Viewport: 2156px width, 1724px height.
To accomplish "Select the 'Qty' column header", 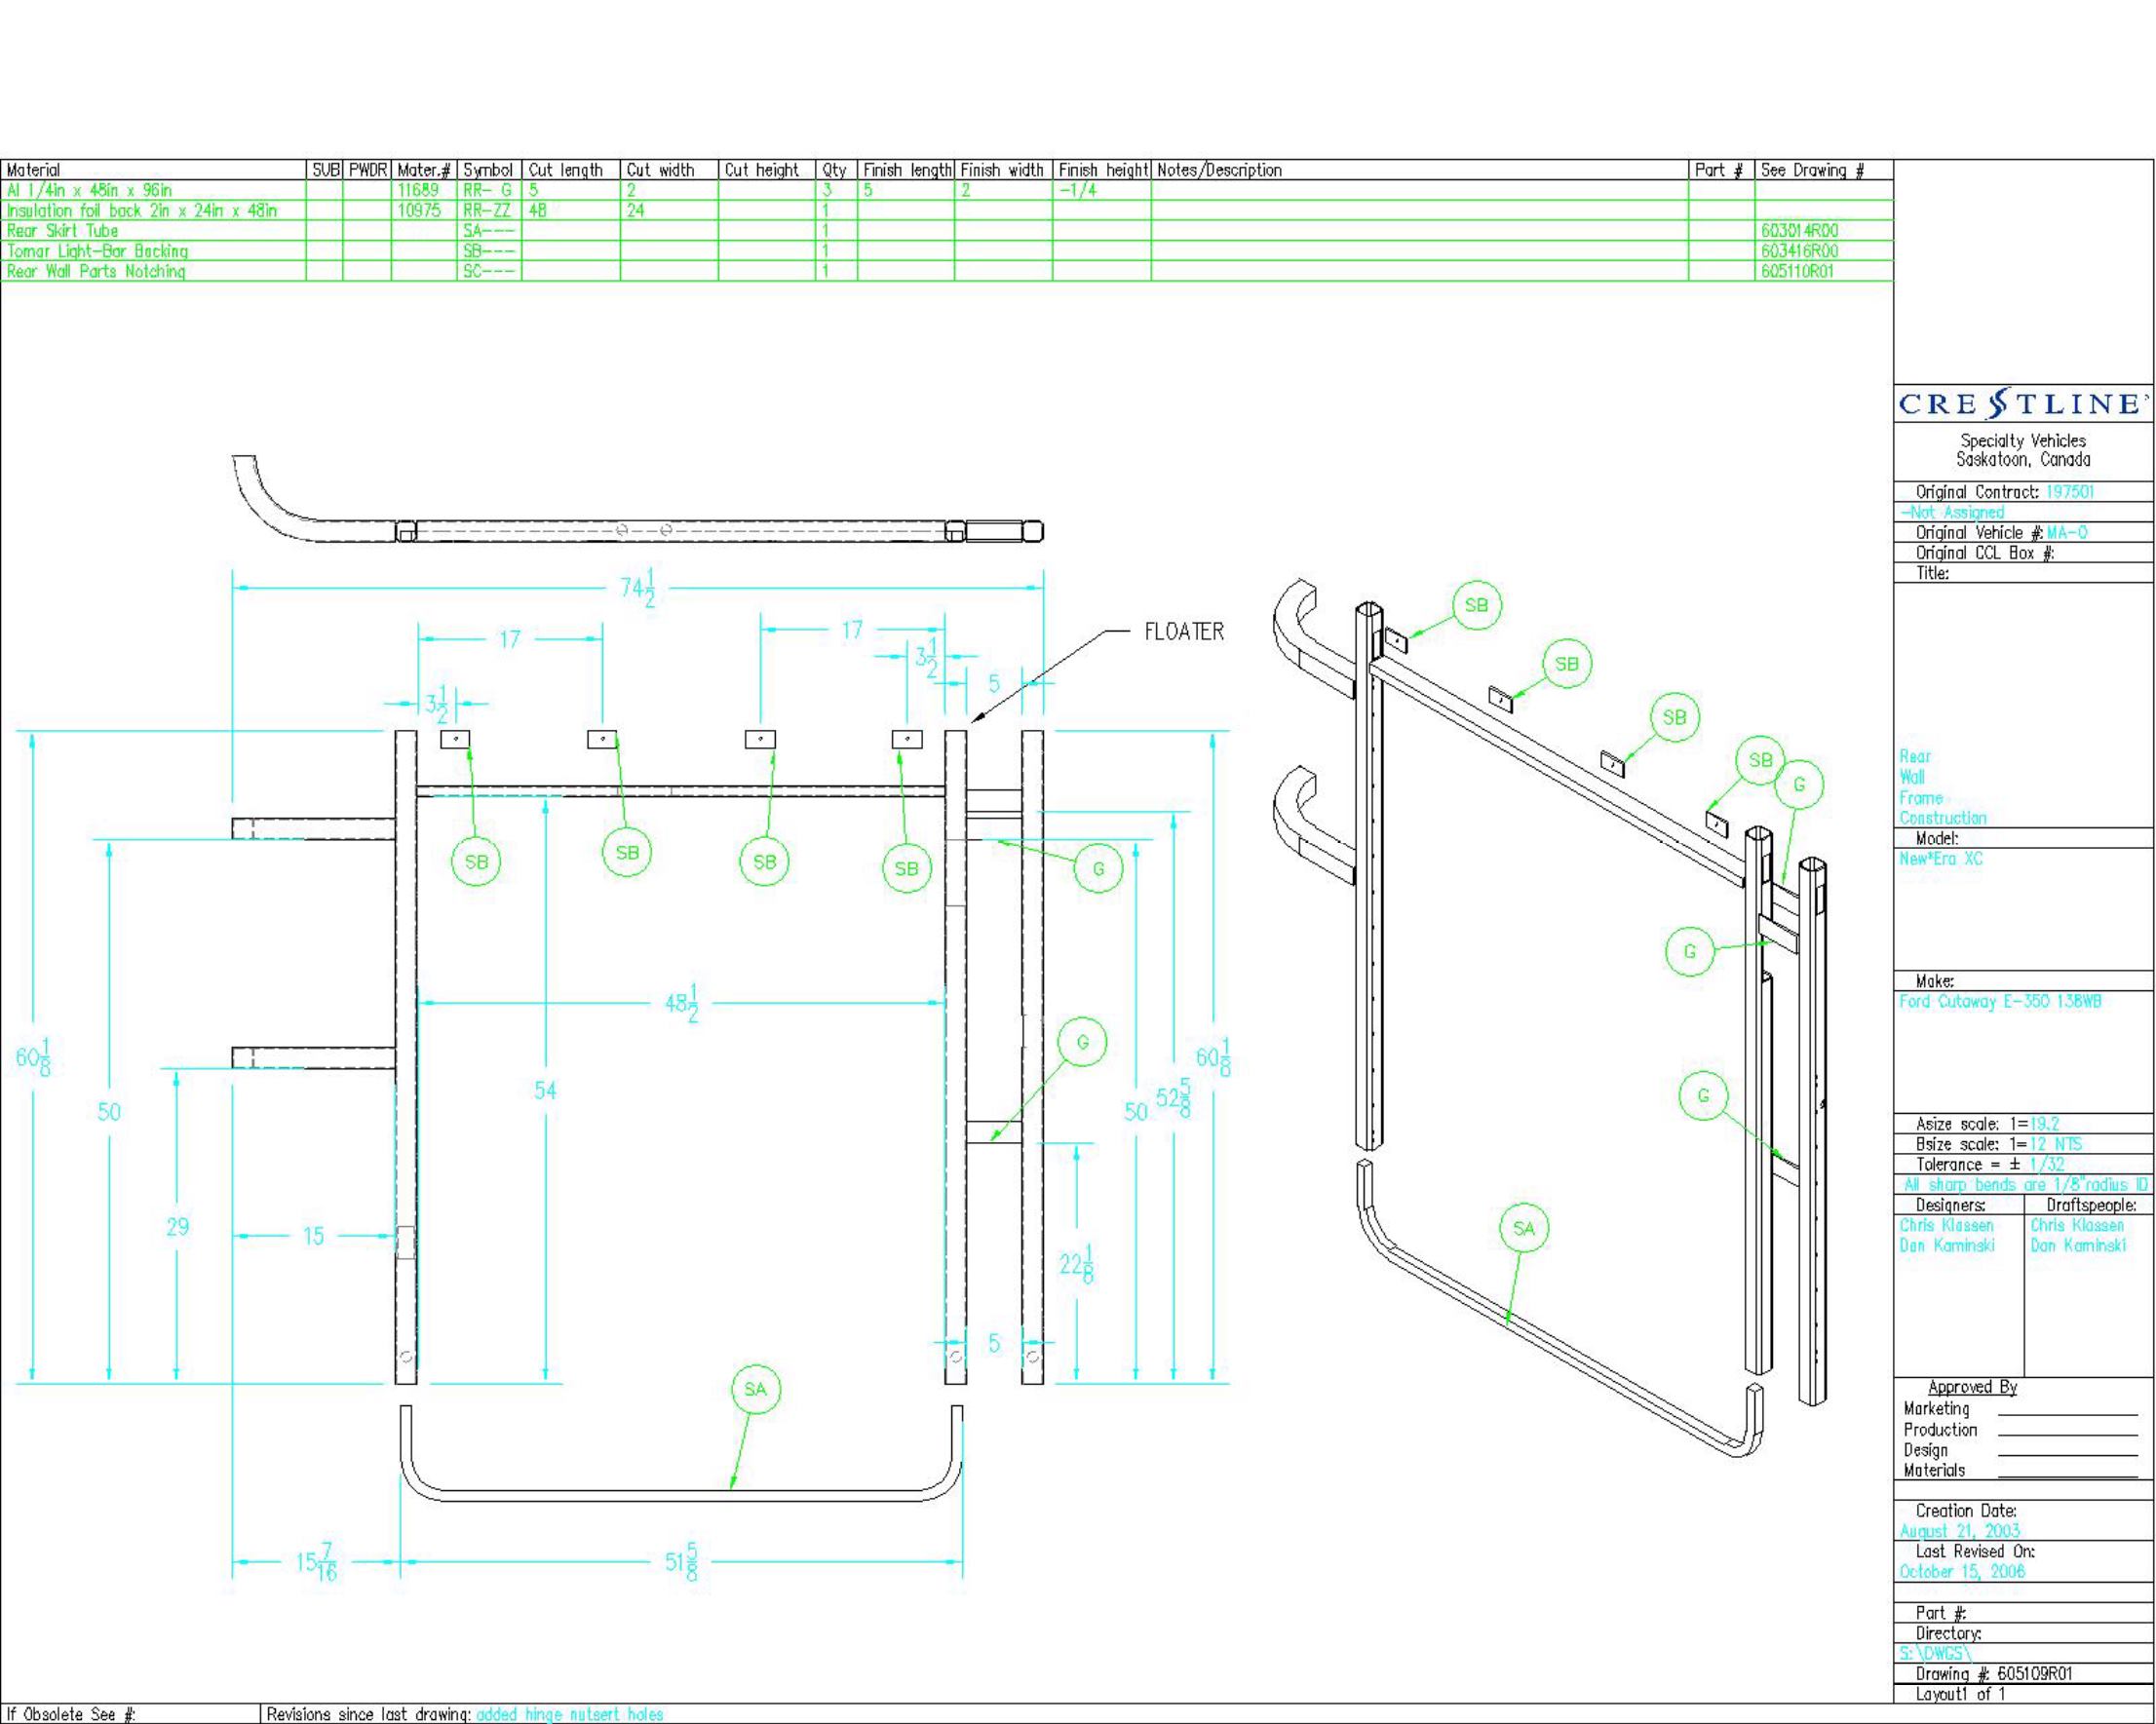I will coord(834,170).
